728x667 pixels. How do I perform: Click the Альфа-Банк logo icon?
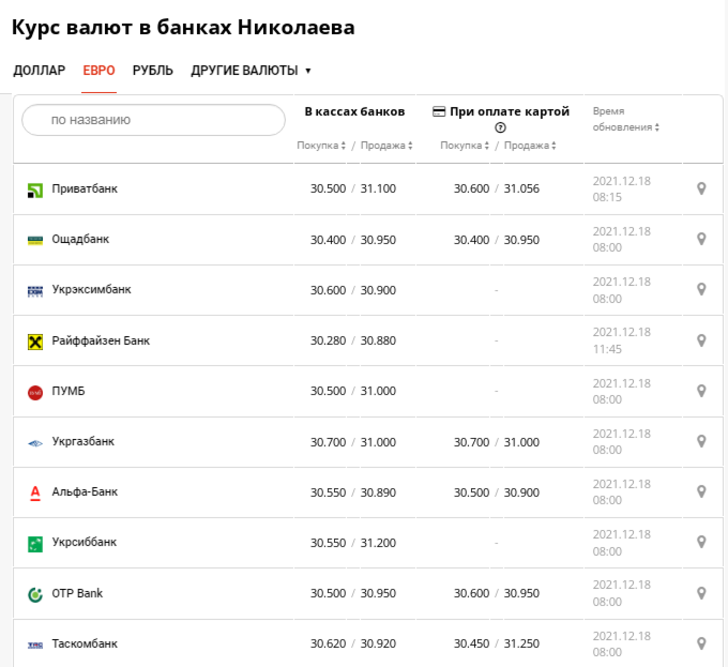point(35,492)
